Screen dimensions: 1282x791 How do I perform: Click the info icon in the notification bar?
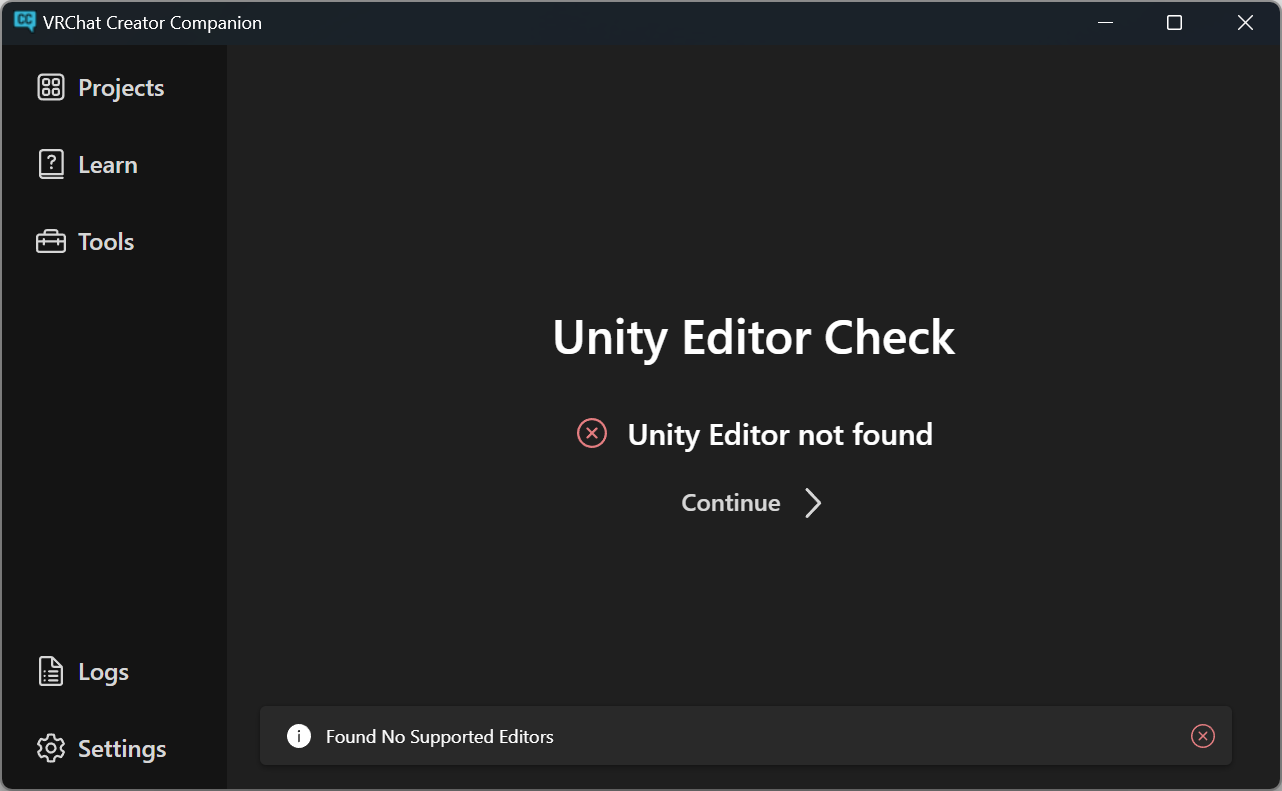tap(299, 737)
